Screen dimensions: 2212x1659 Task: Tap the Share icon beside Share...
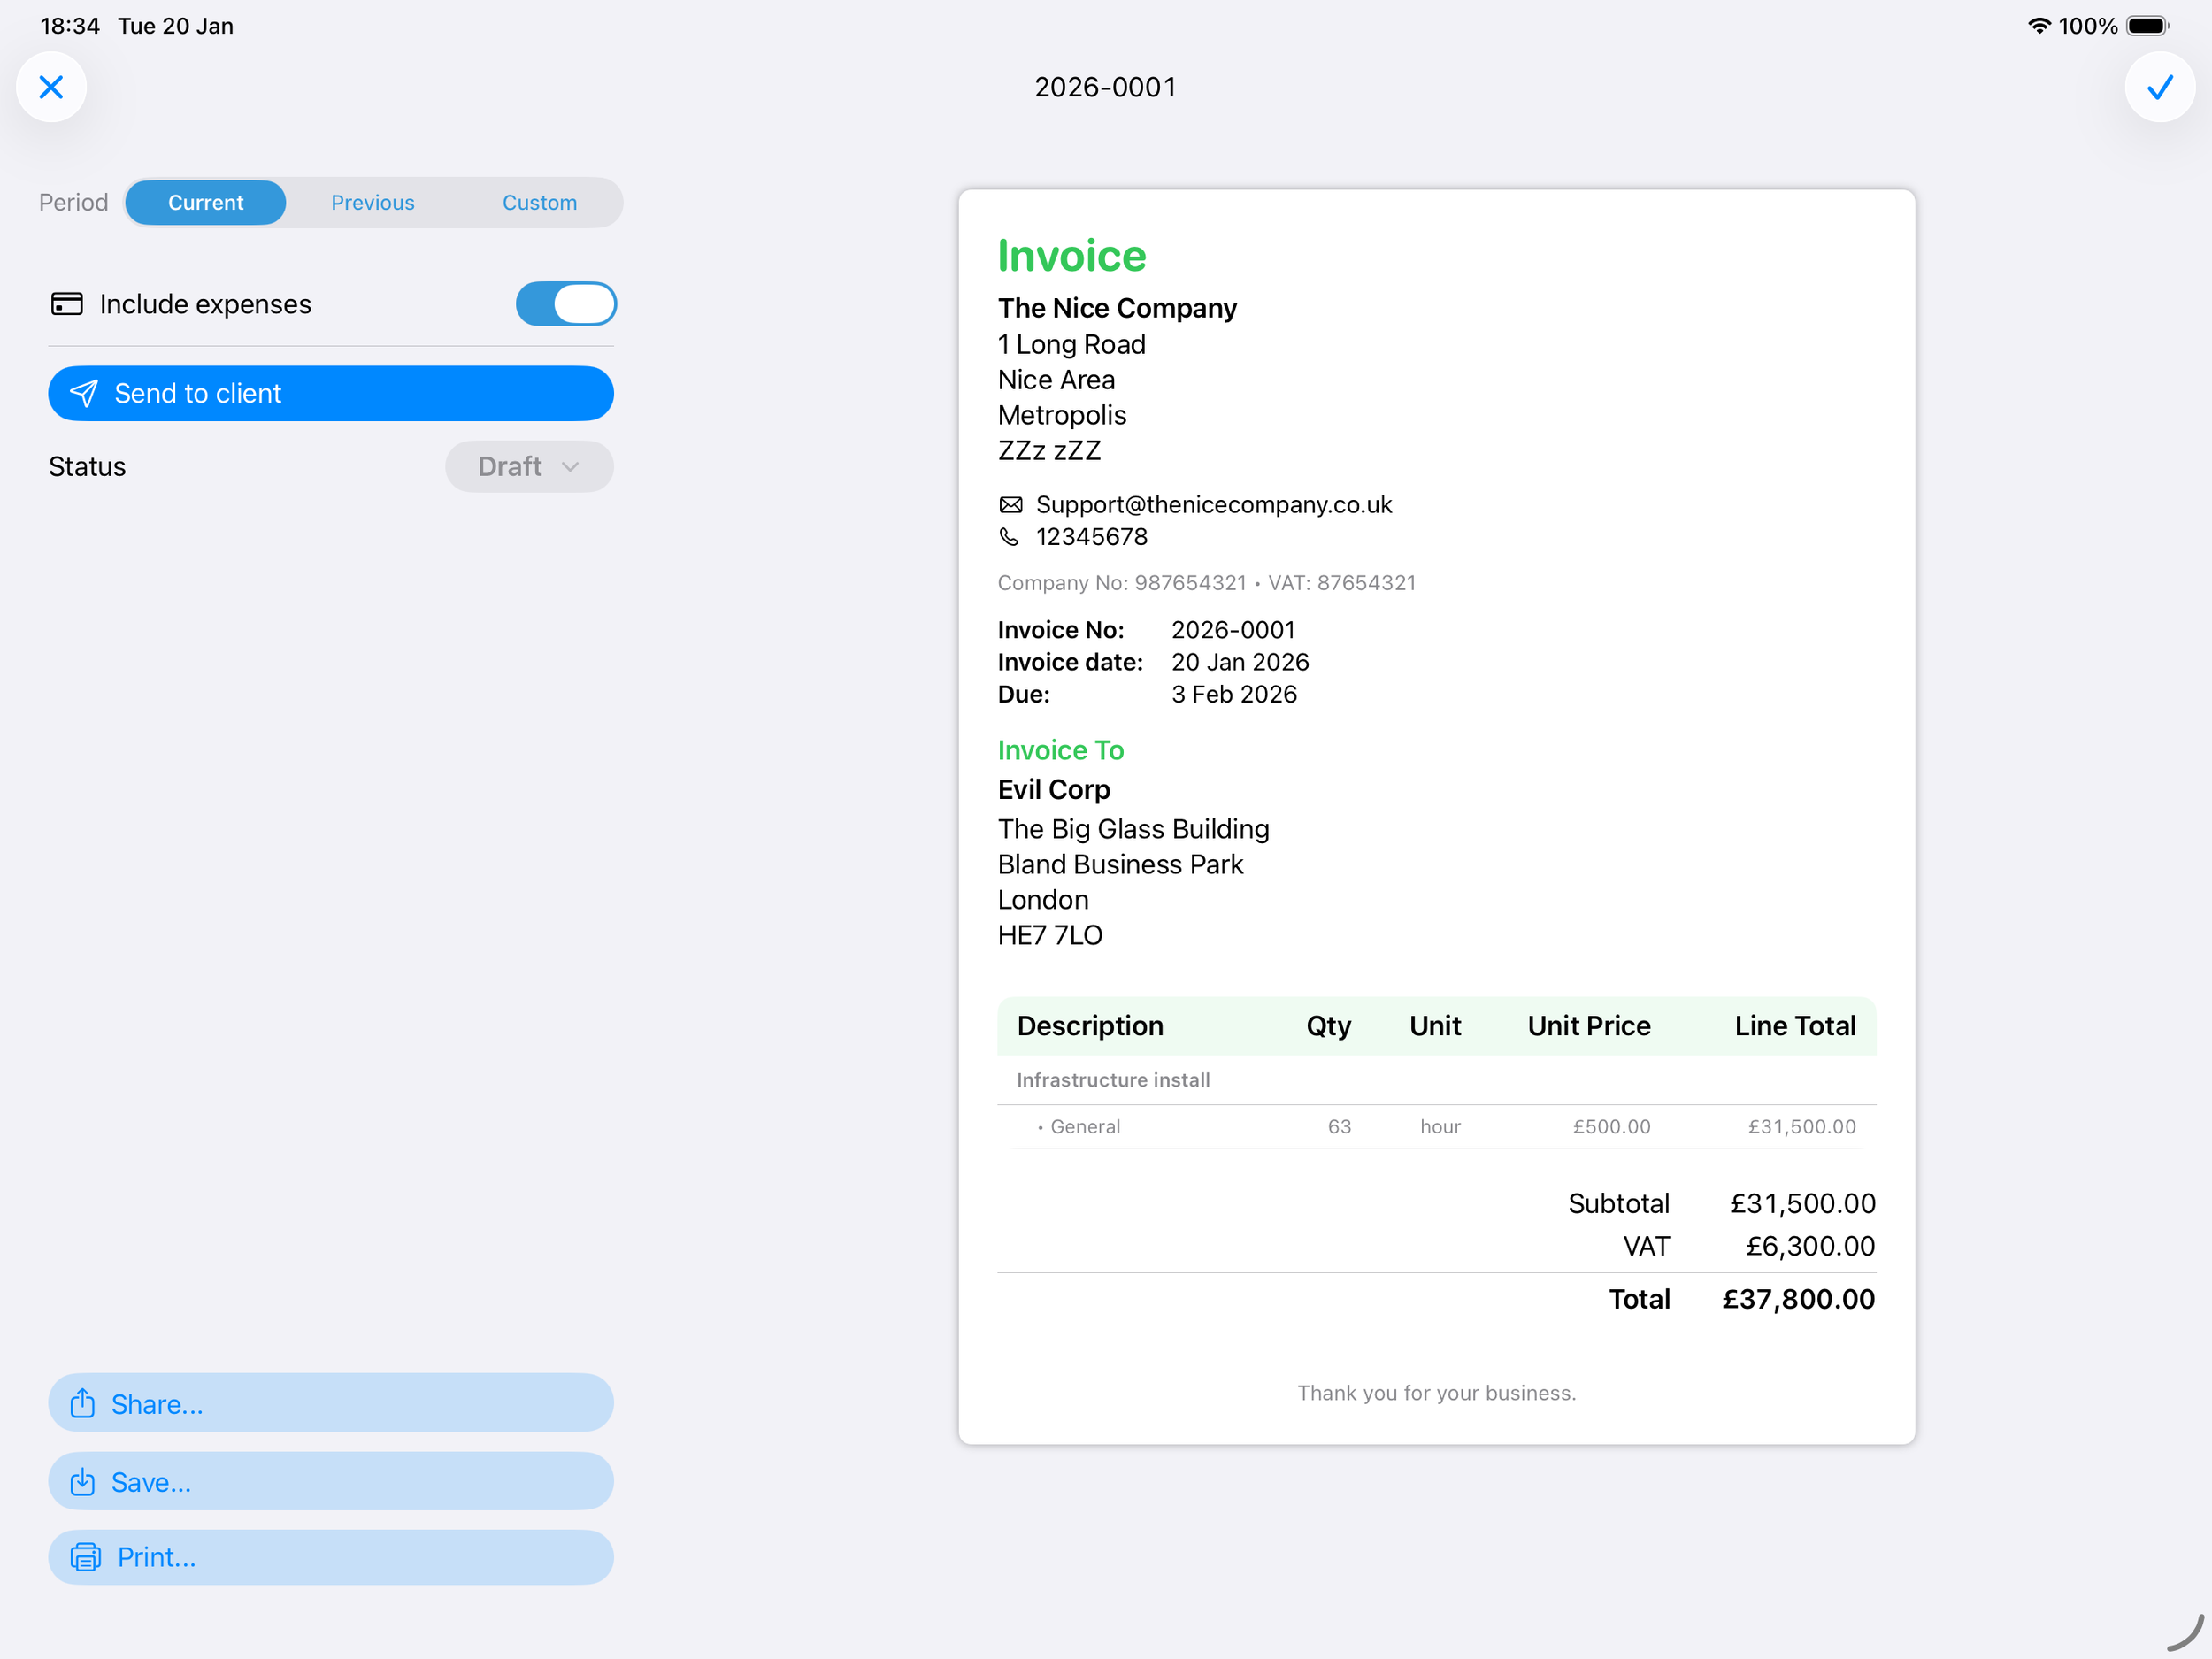click(x=84, y=1403)
